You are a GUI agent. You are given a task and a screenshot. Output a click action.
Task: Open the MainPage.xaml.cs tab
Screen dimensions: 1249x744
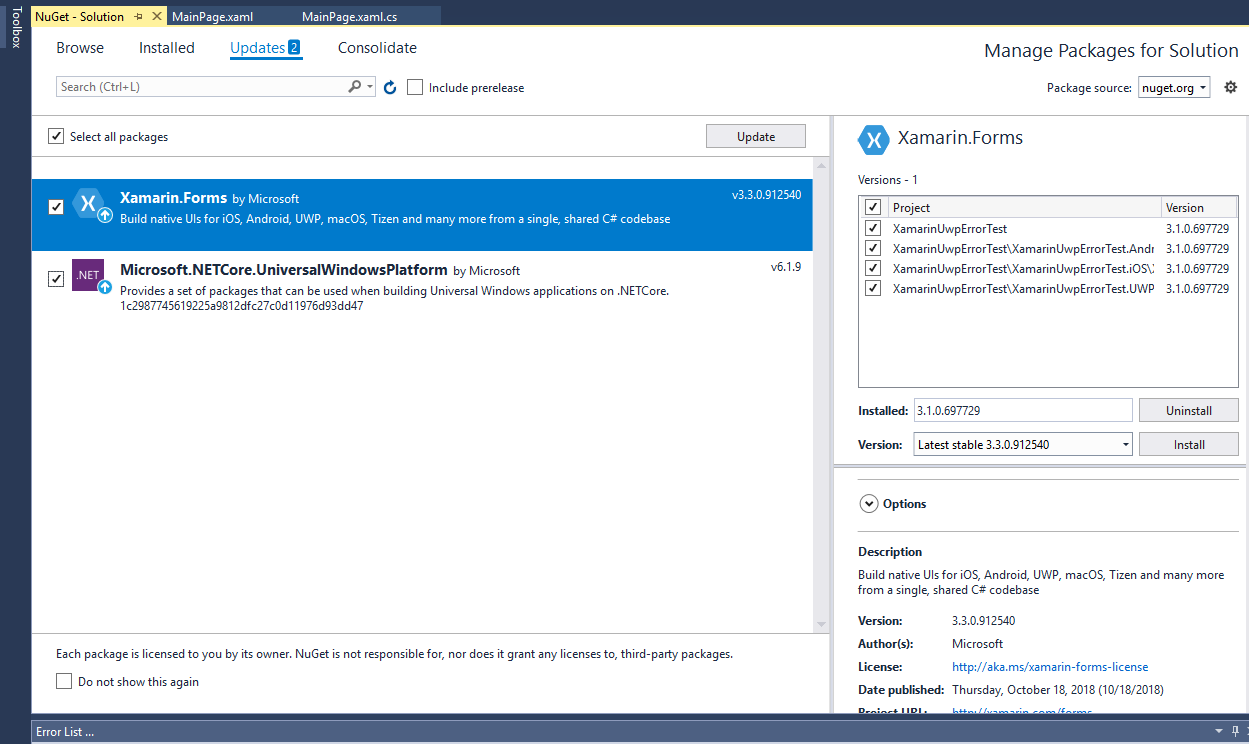click(348, 16)
